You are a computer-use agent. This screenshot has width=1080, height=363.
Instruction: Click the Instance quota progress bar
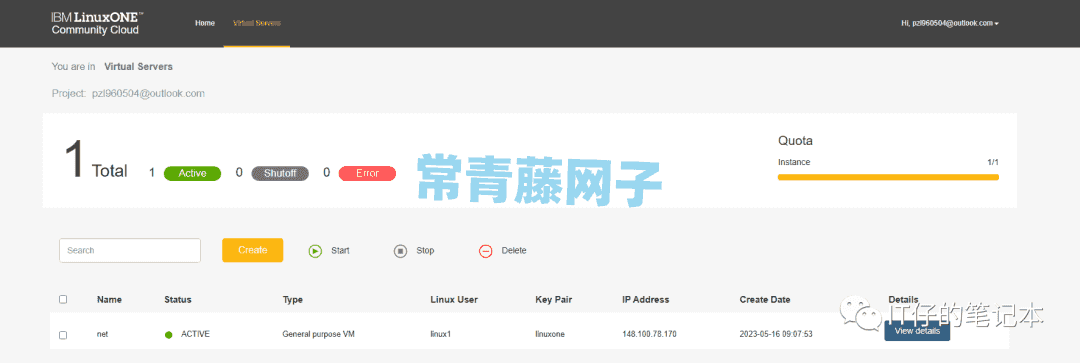(x=888, y=177)
